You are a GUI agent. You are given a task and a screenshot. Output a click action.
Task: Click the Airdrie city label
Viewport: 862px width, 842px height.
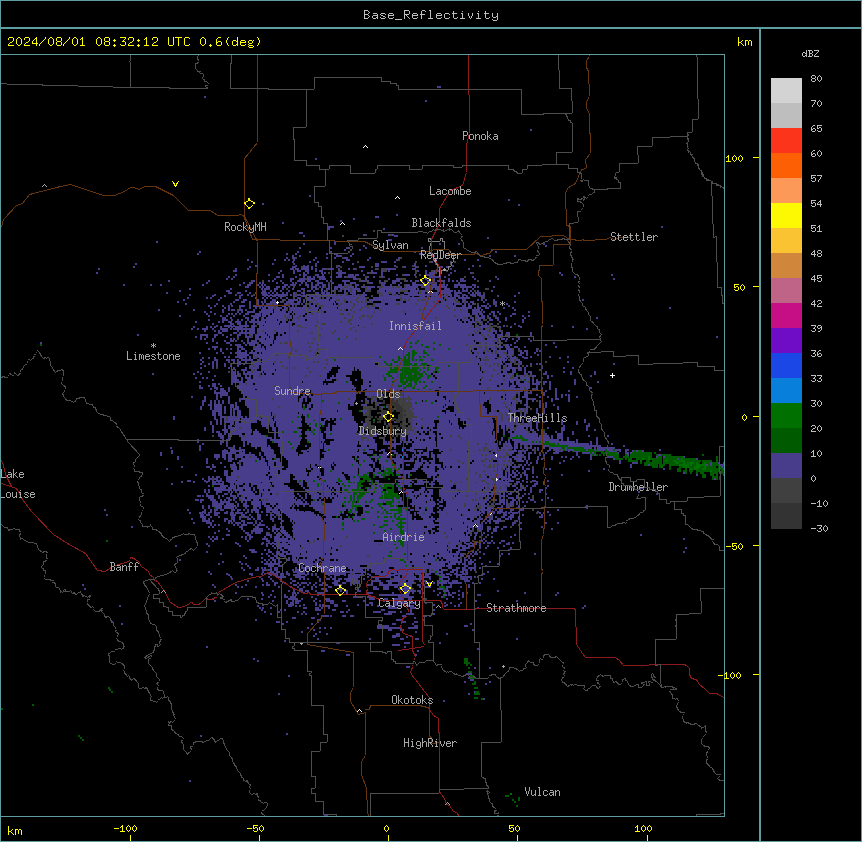[x=403, y=537]
